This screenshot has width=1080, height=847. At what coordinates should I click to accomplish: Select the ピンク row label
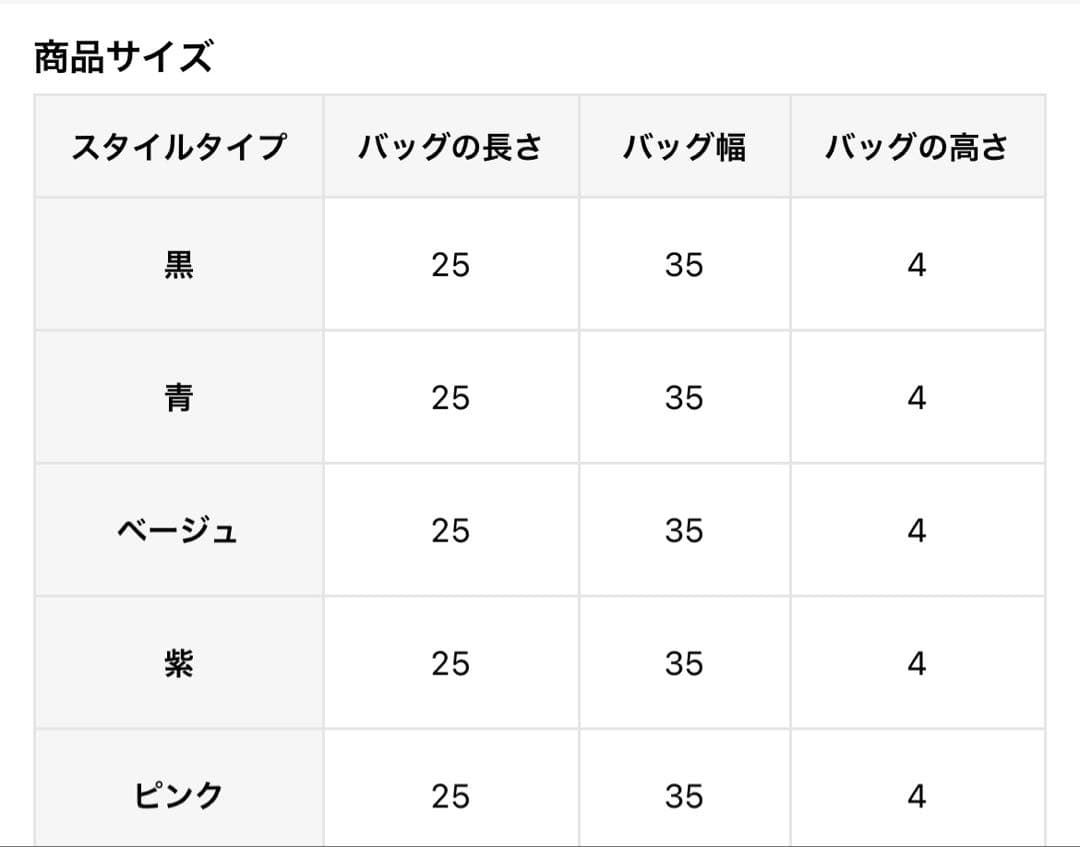tap(178, 796)
